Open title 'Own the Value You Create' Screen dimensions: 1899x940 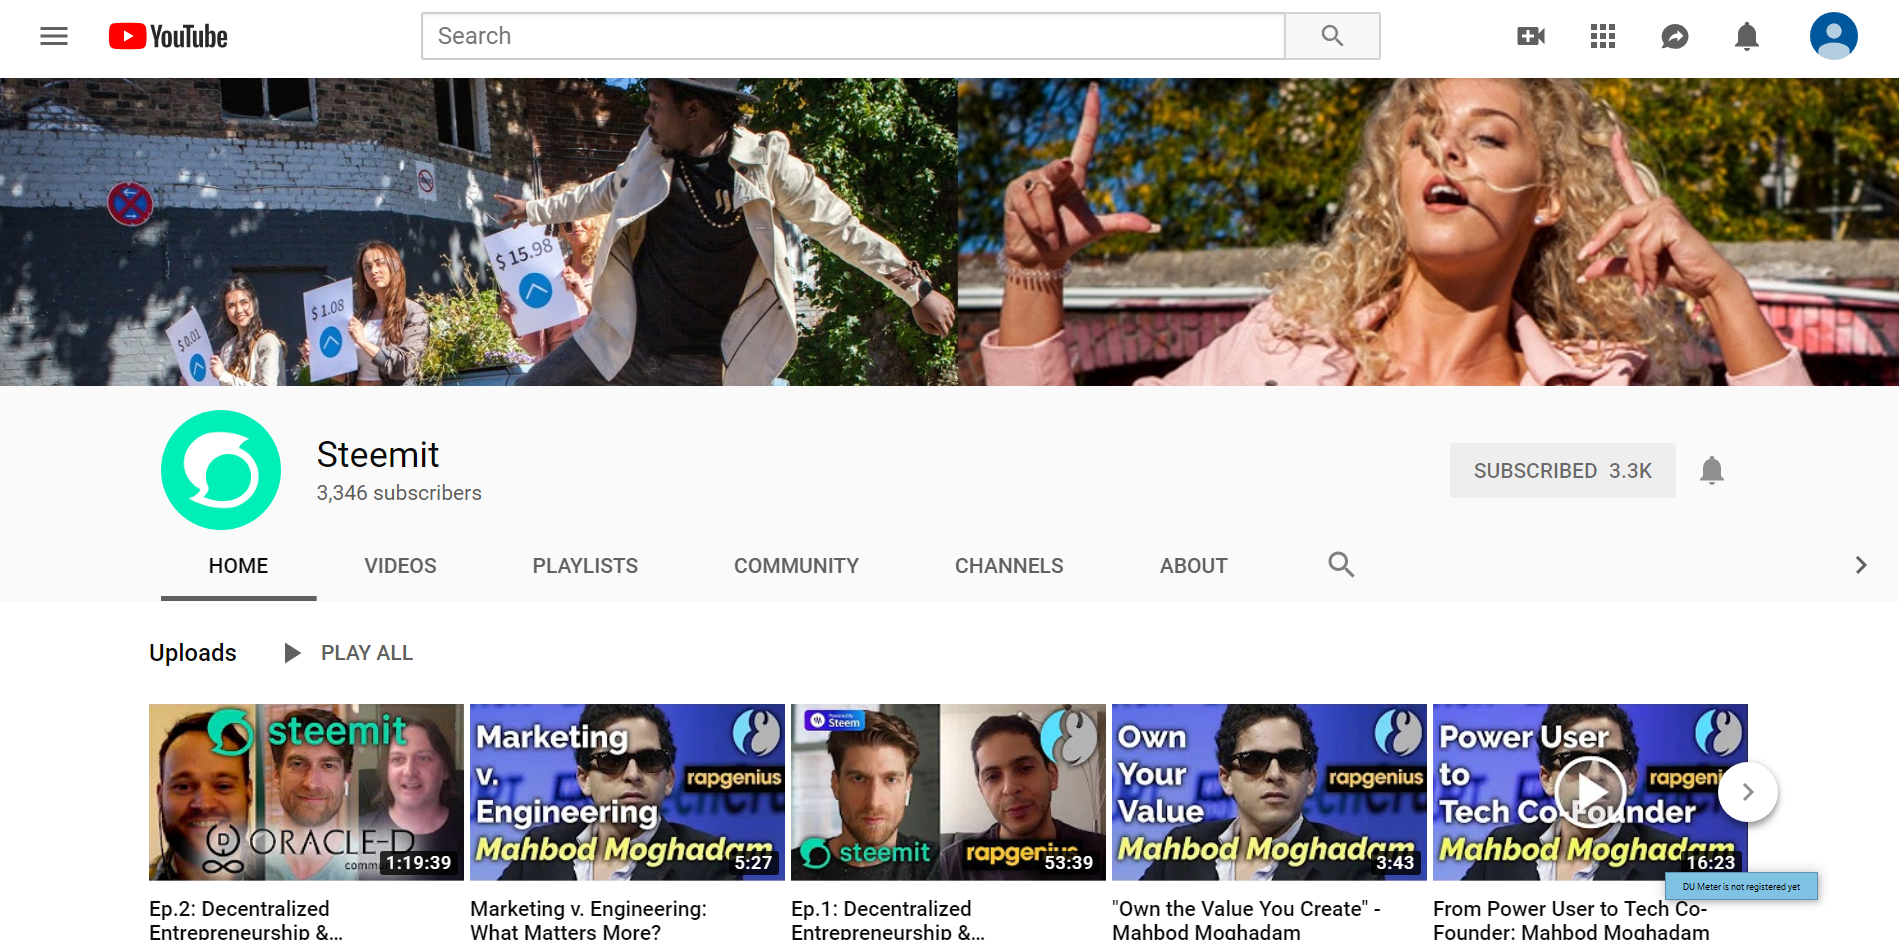coord(1246,920)
